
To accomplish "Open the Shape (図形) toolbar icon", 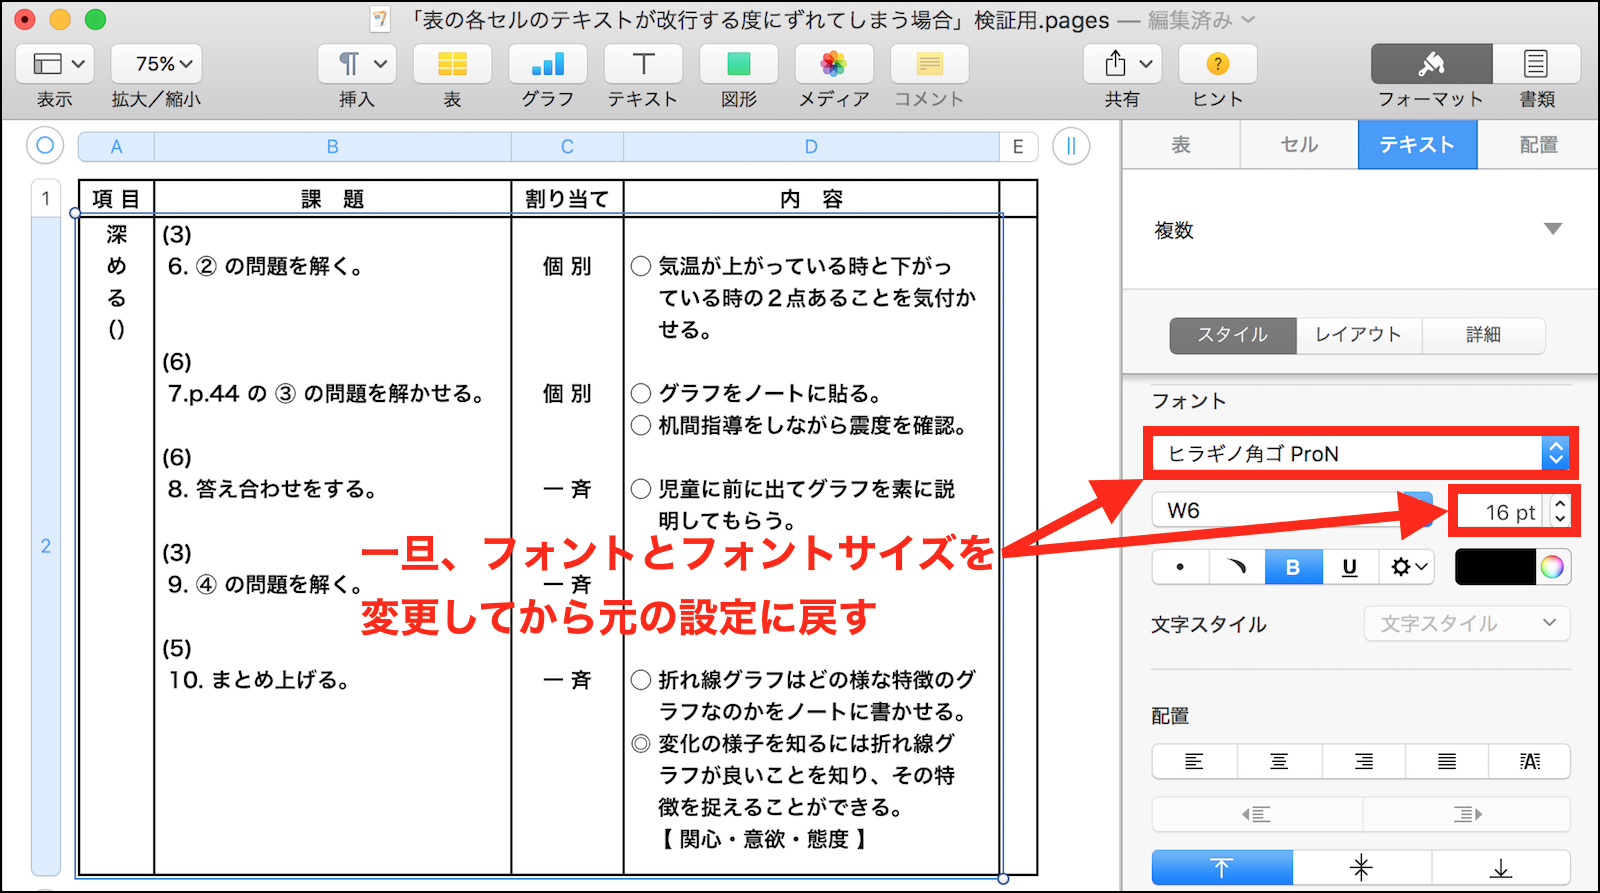I will pyautogui.click(x=738, y=65).
